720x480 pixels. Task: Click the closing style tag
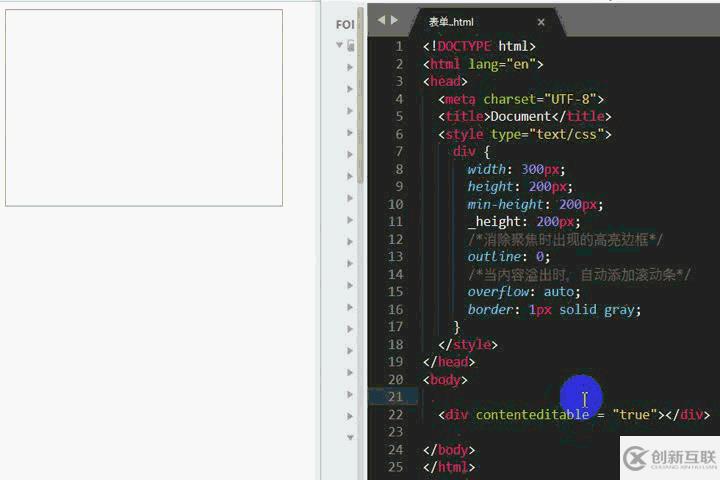[x=468, y=344]
